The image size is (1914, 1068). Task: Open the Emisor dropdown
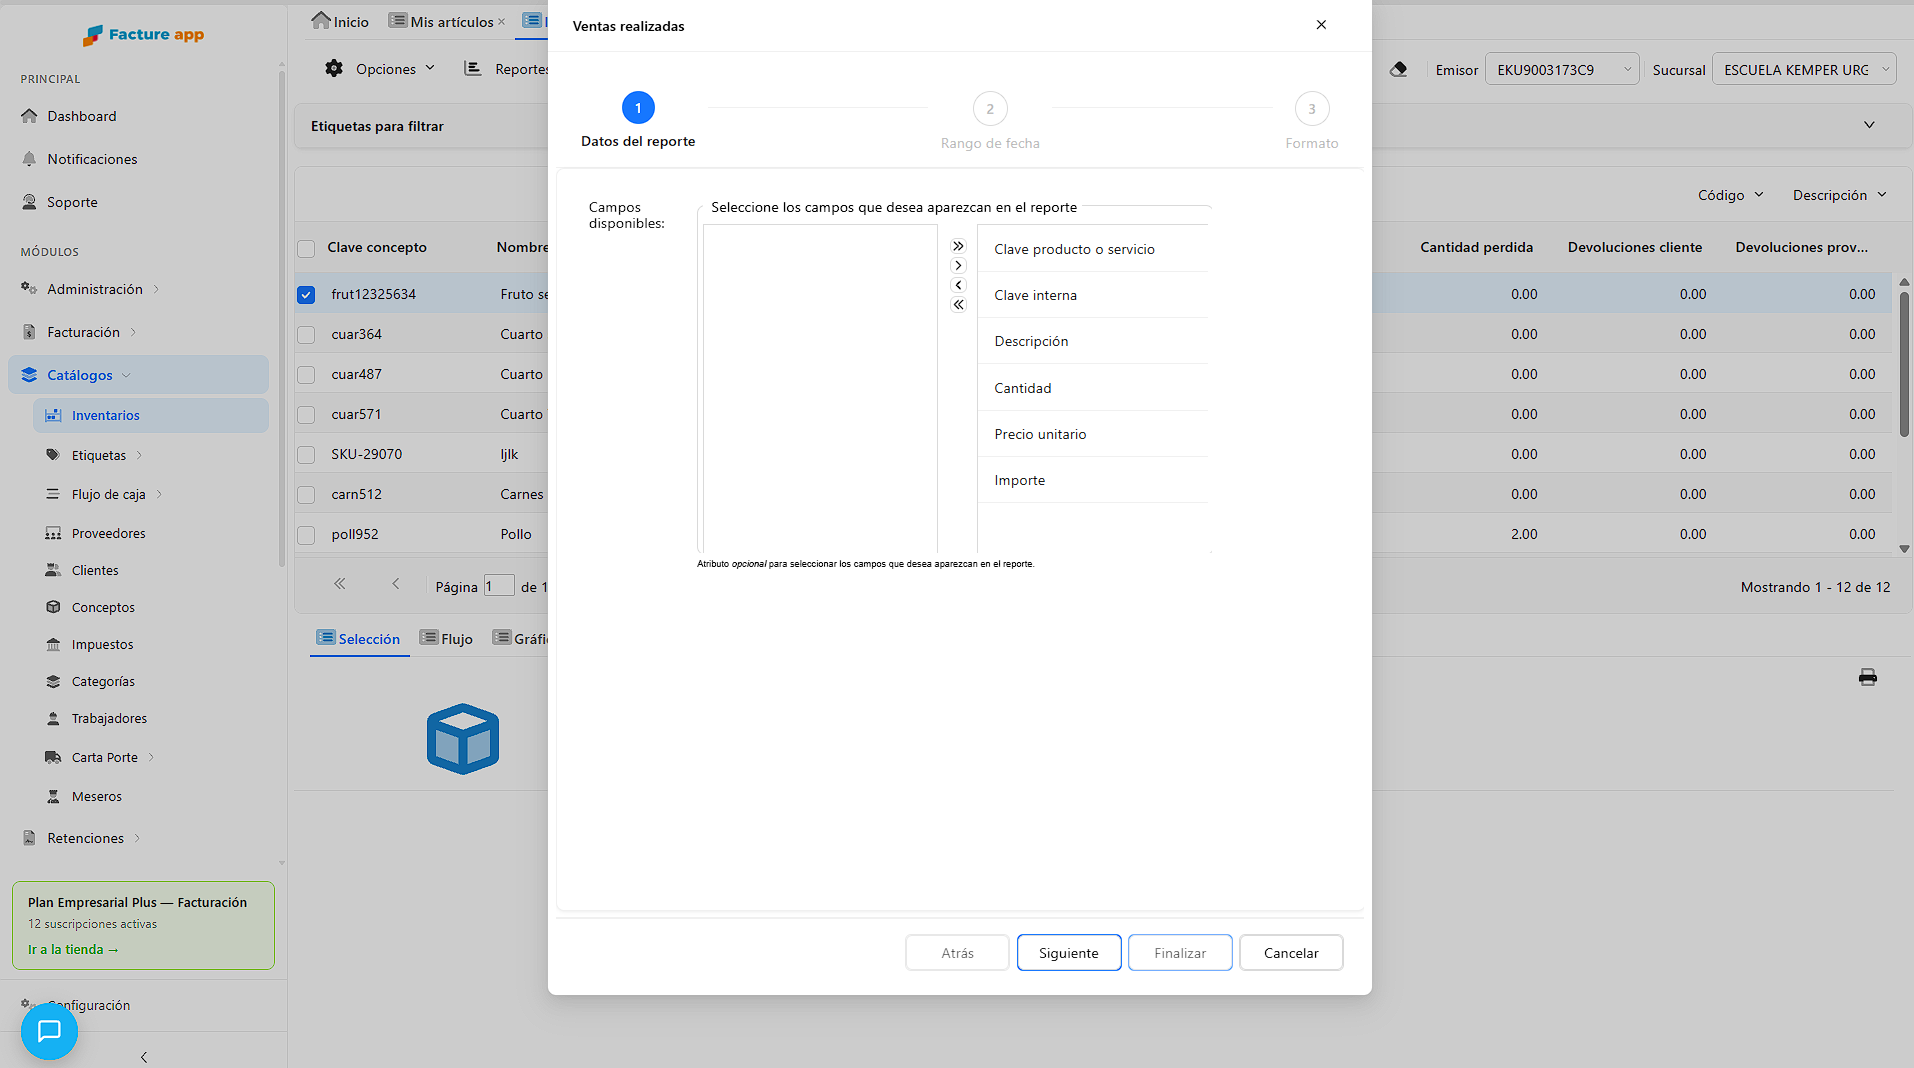click(1562, 69)
